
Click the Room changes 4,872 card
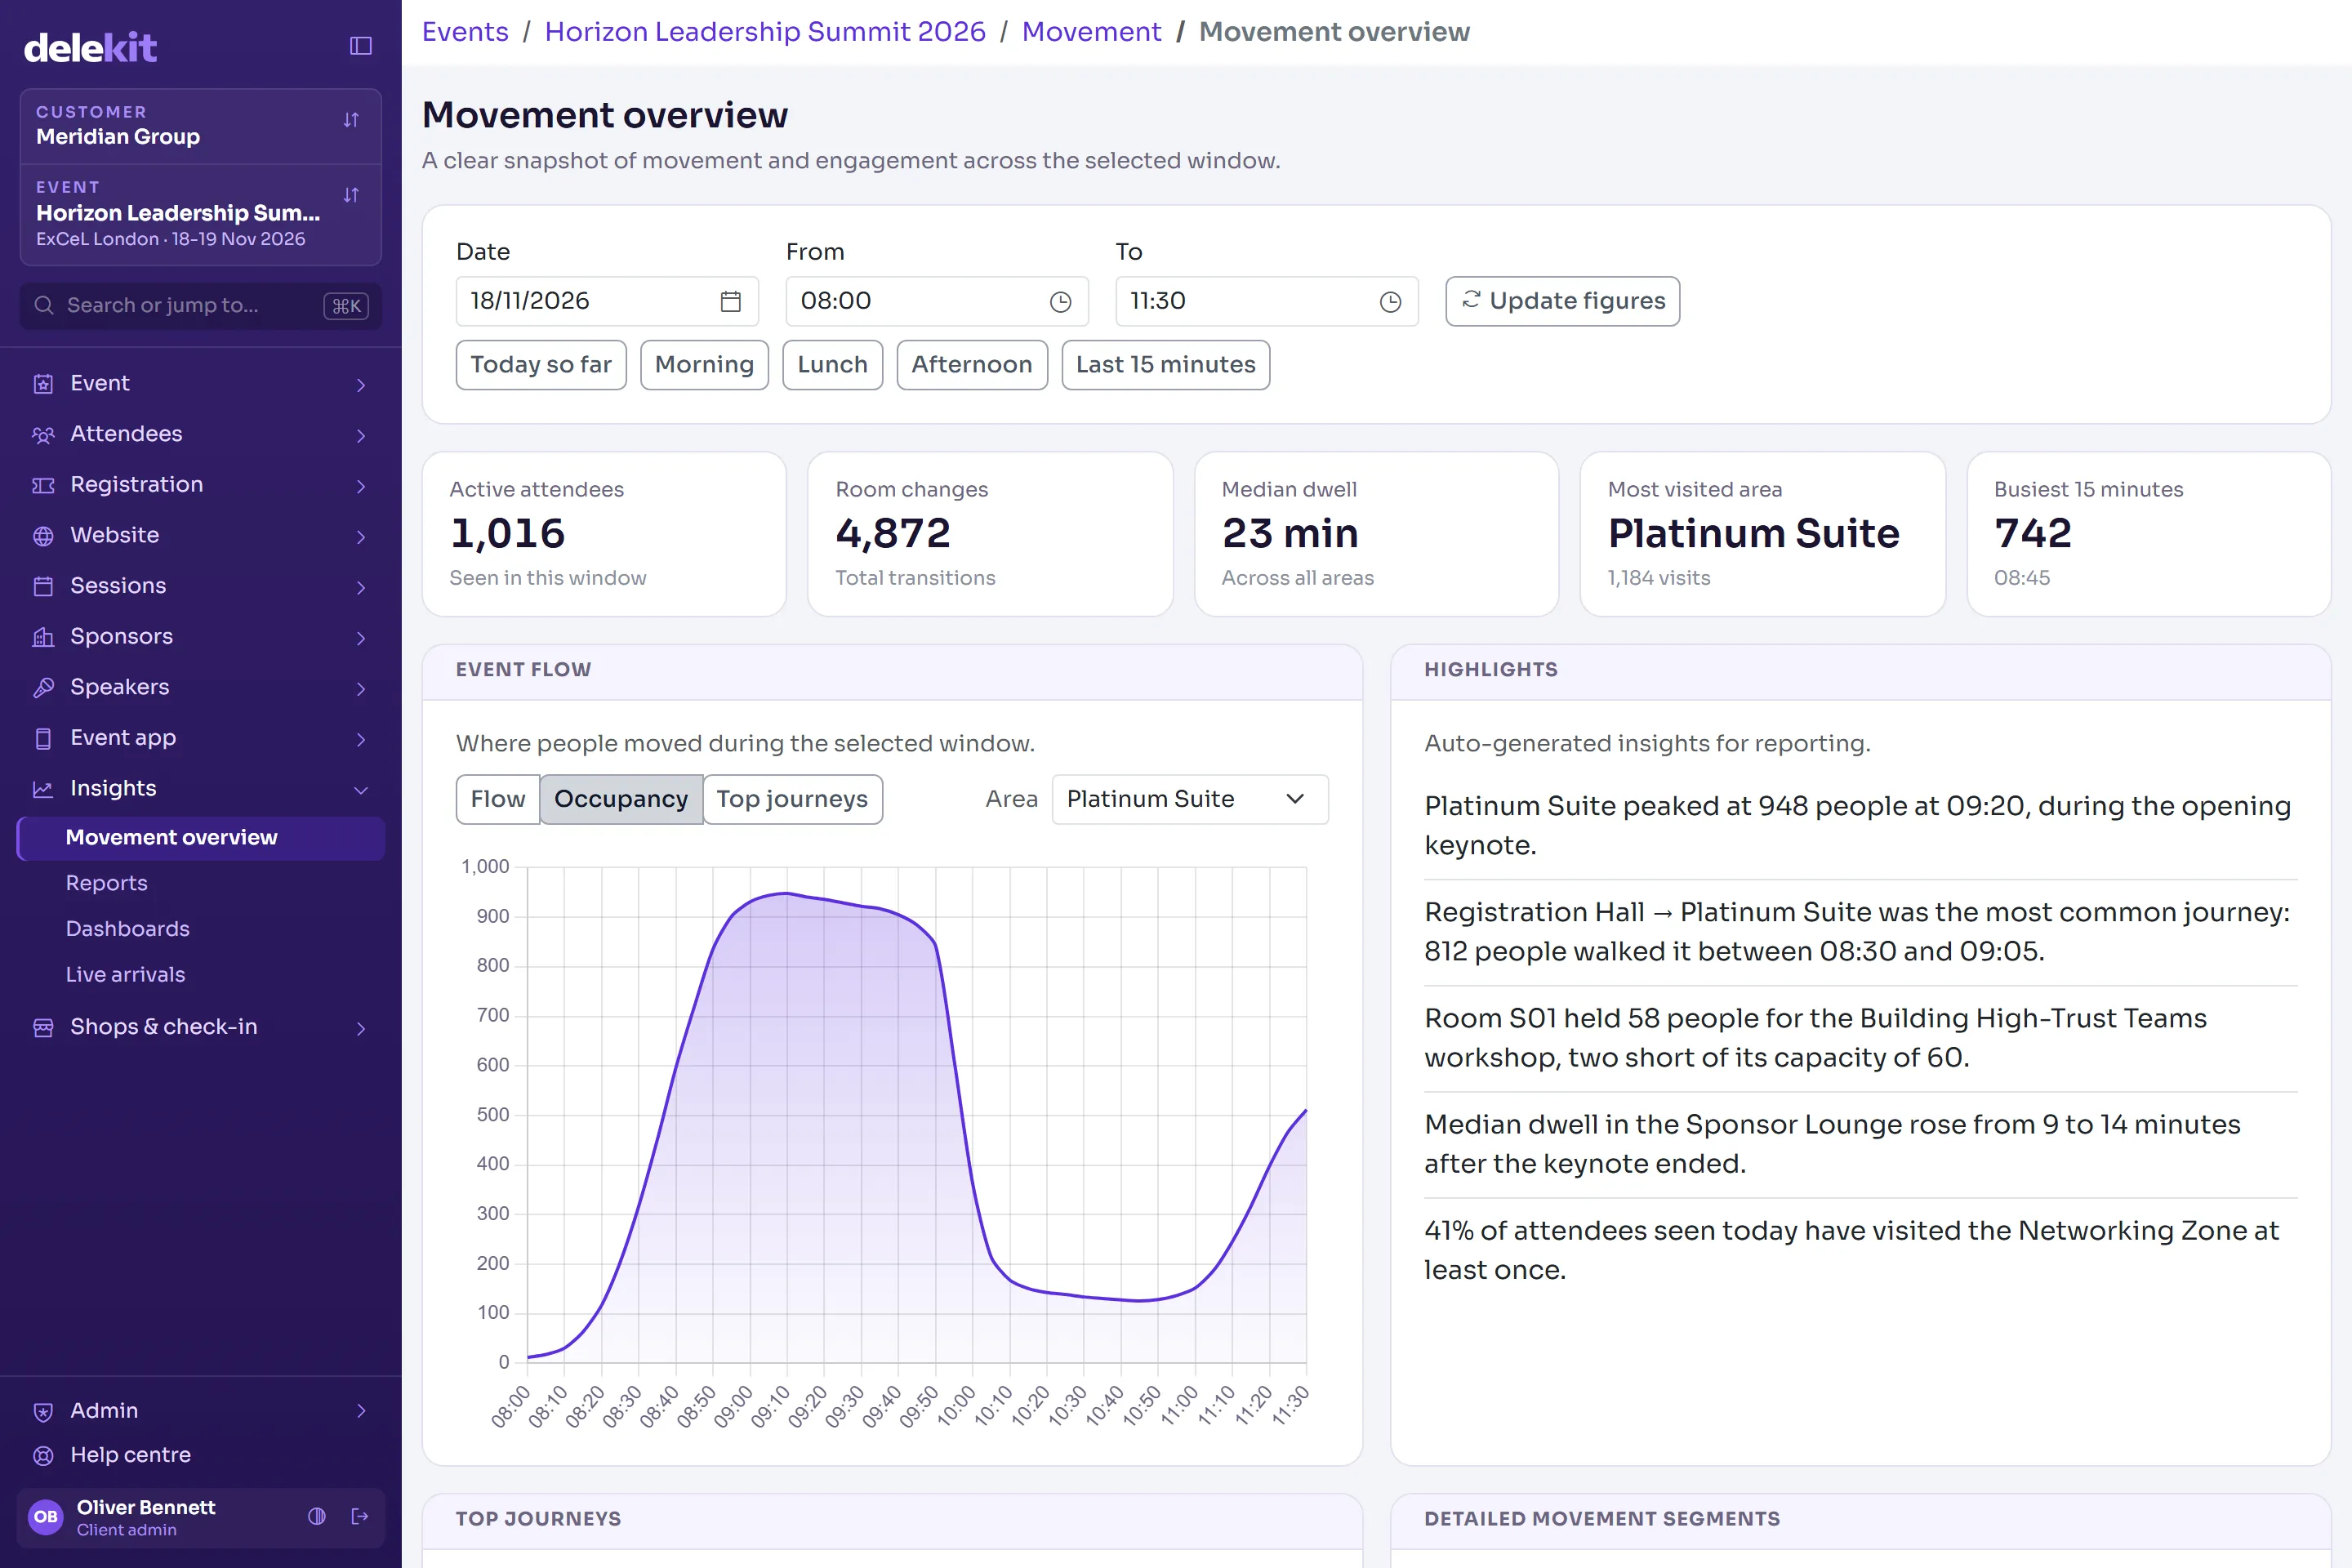click(990, 534)
